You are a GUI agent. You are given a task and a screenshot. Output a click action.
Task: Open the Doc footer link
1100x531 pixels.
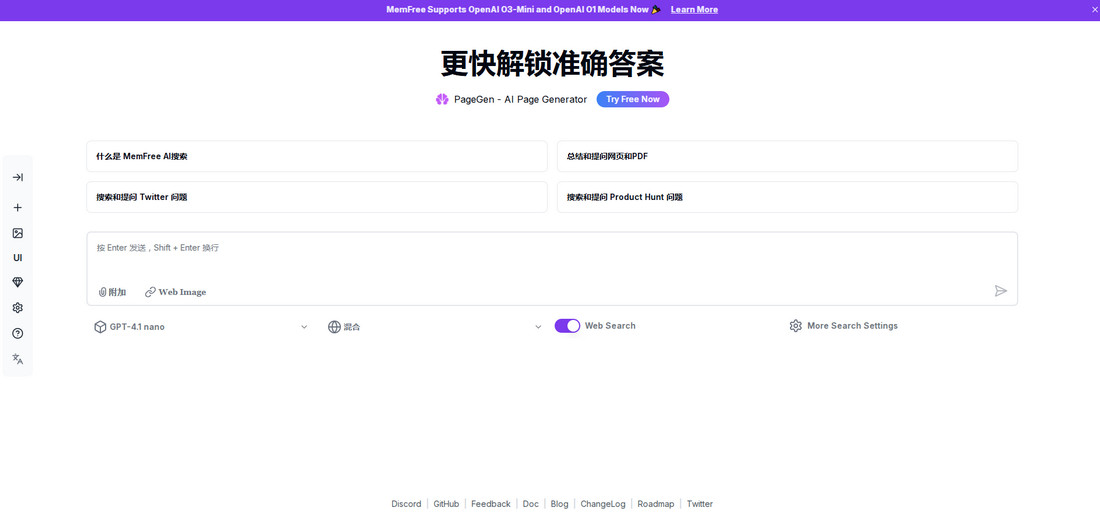pos(531,504)
